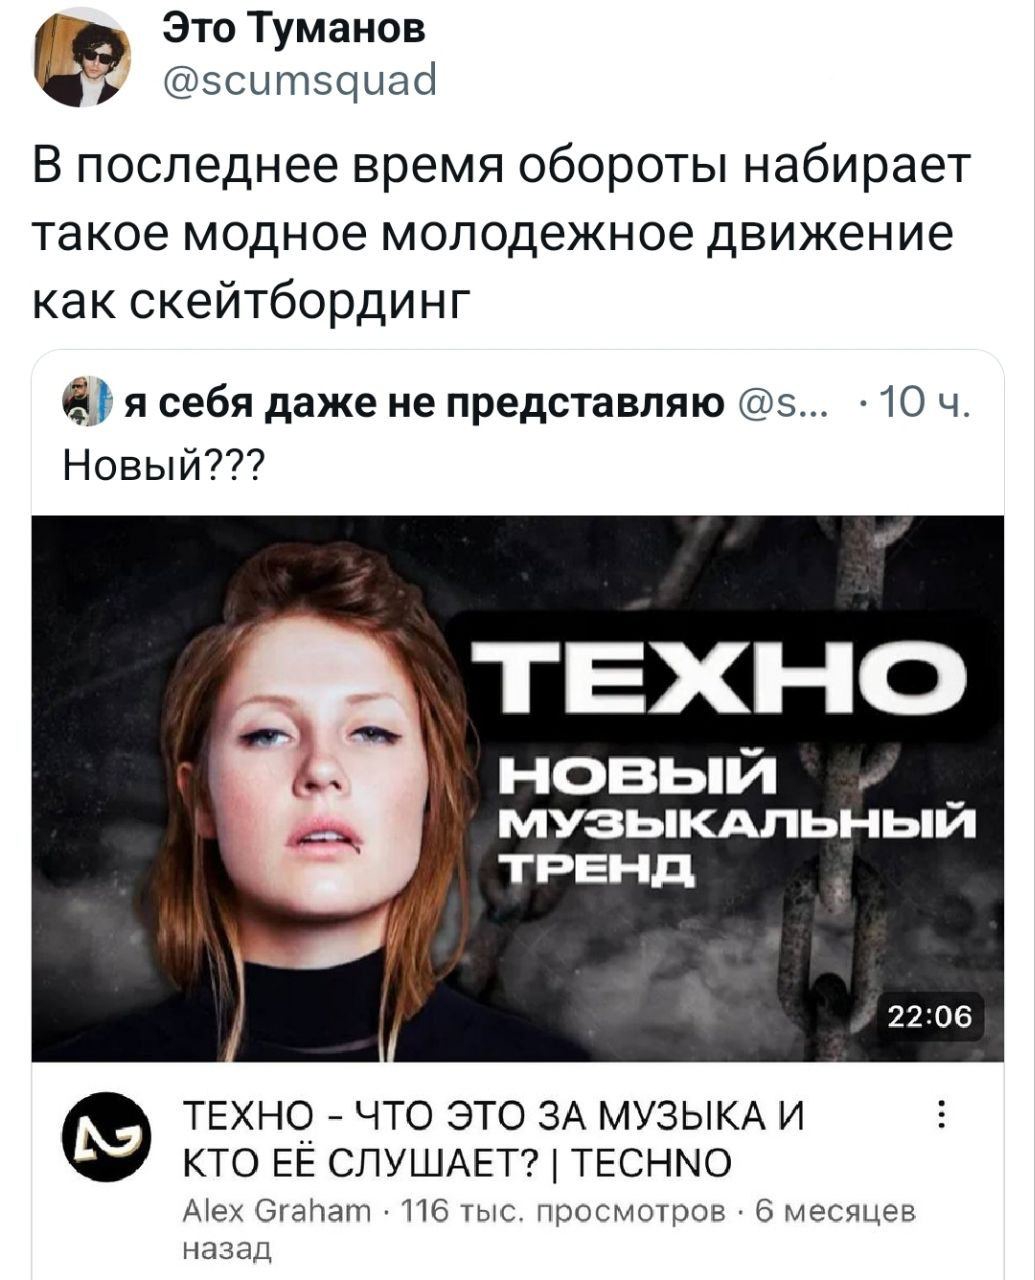Click the 6 месяцев назад upload date
1035x1280 pixels.
(x=545, y=1231)
